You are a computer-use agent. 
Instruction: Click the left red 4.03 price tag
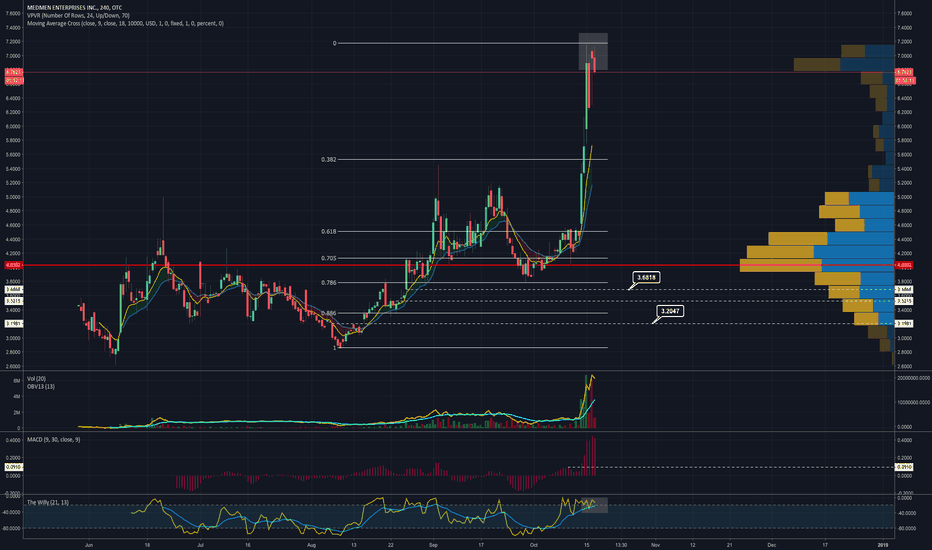[14, 265]
